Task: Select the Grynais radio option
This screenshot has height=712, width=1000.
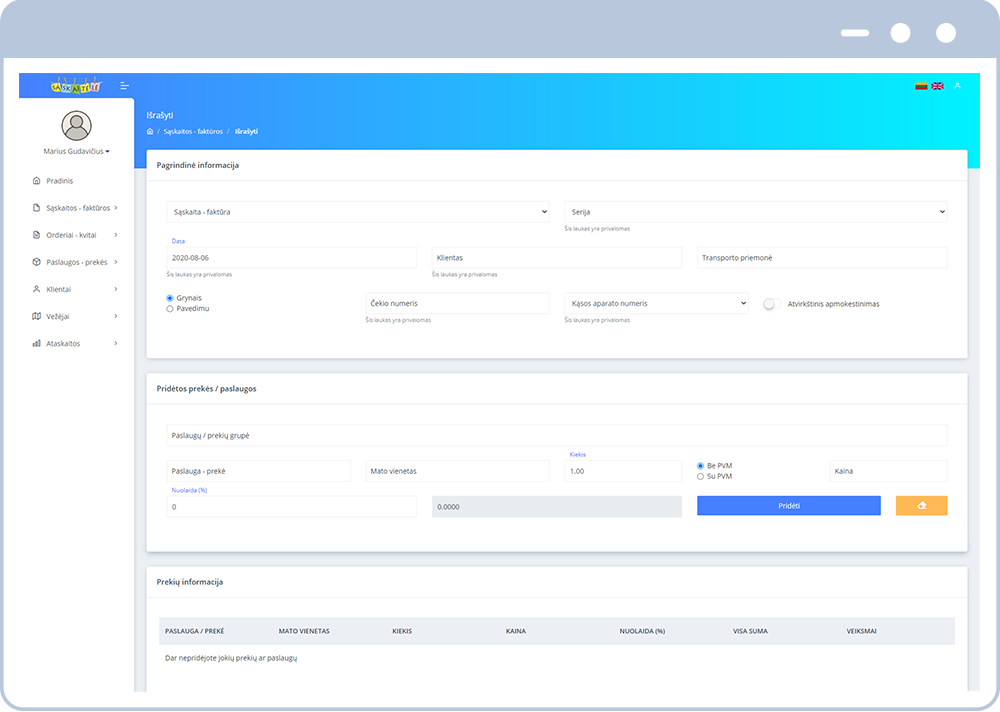Action: point(170,298)
